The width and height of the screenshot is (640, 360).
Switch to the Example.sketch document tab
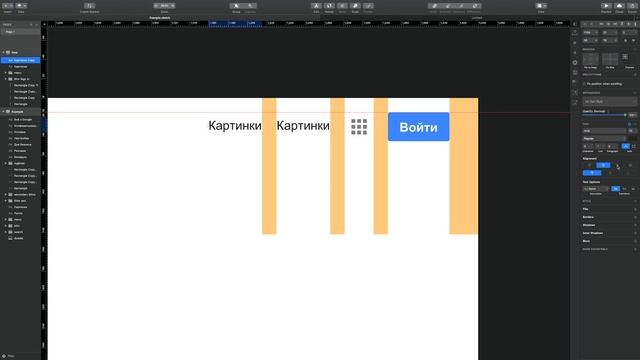[x=160, y=18]
